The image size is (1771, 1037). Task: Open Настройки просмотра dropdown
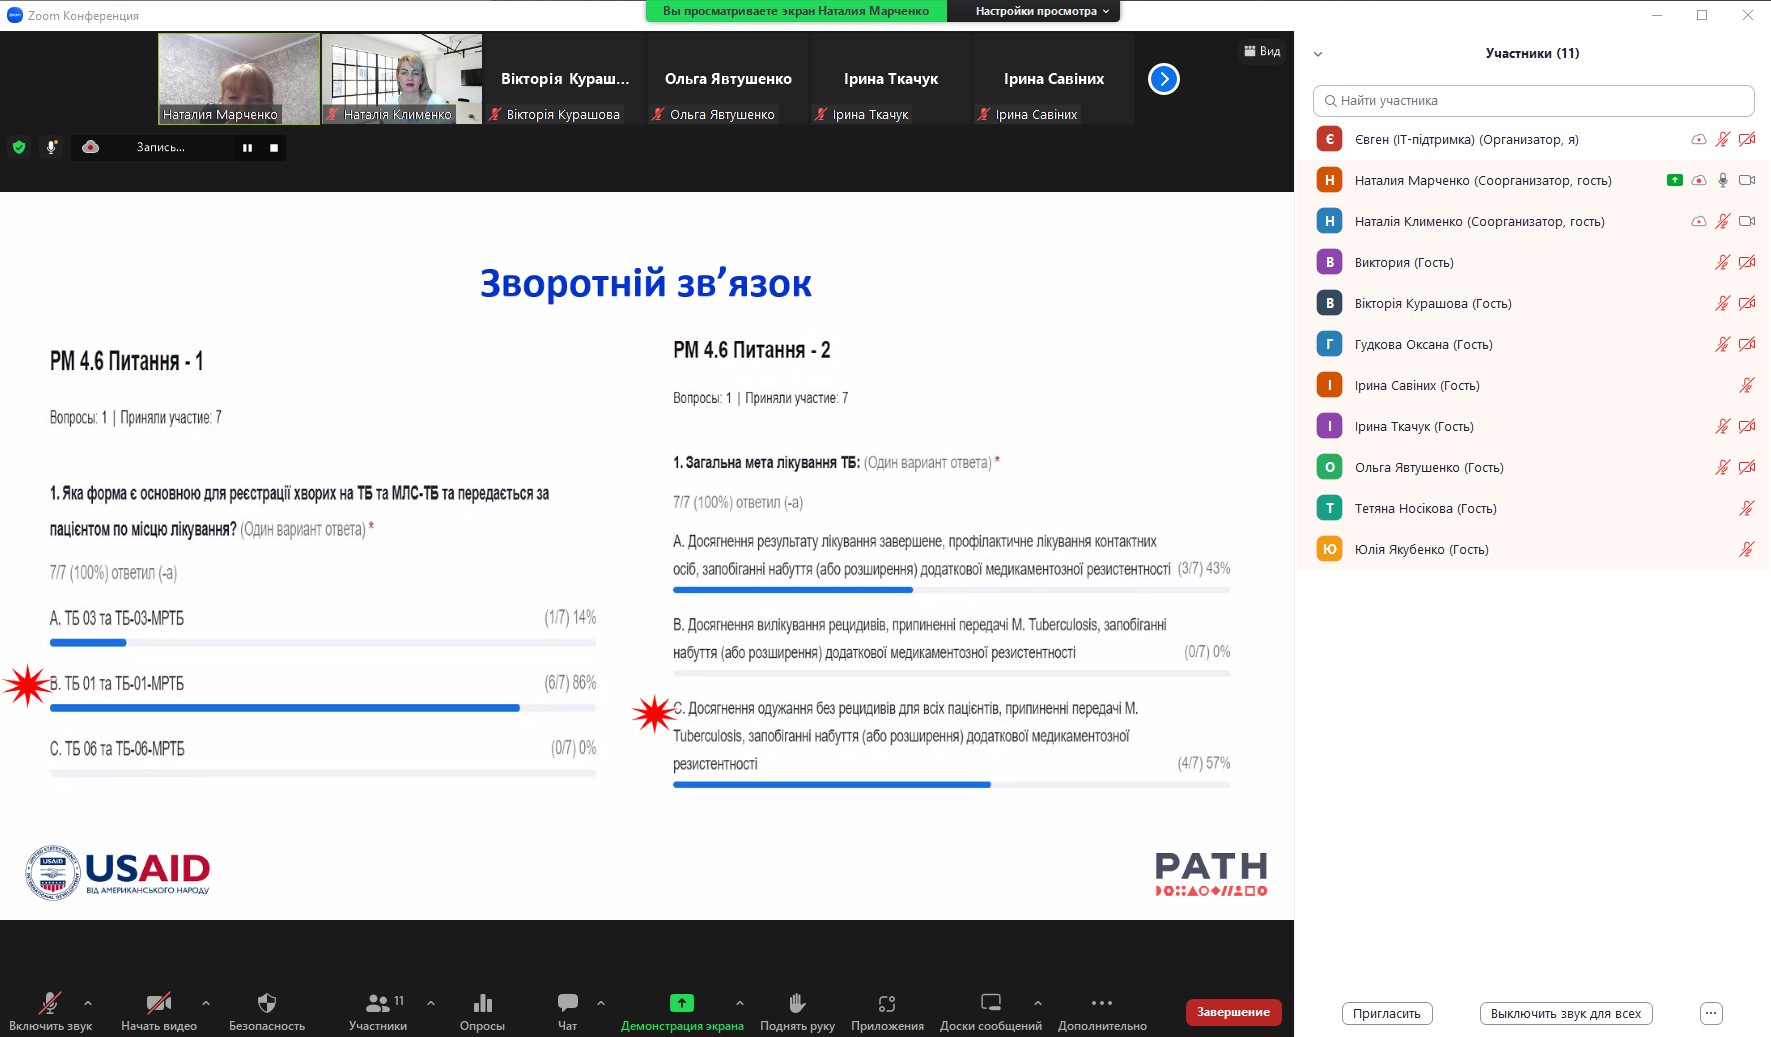(x=1042, y=11)
